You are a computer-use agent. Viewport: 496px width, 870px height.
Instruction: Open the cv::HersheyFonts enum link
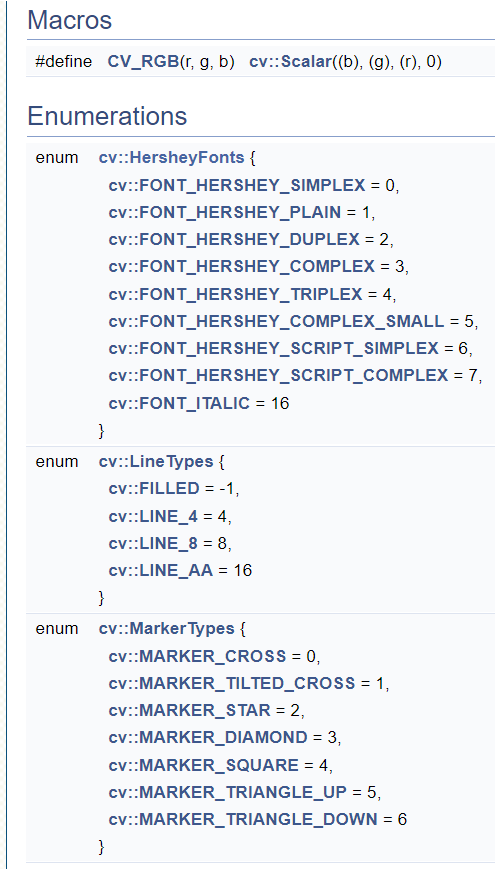click(171, 158)
